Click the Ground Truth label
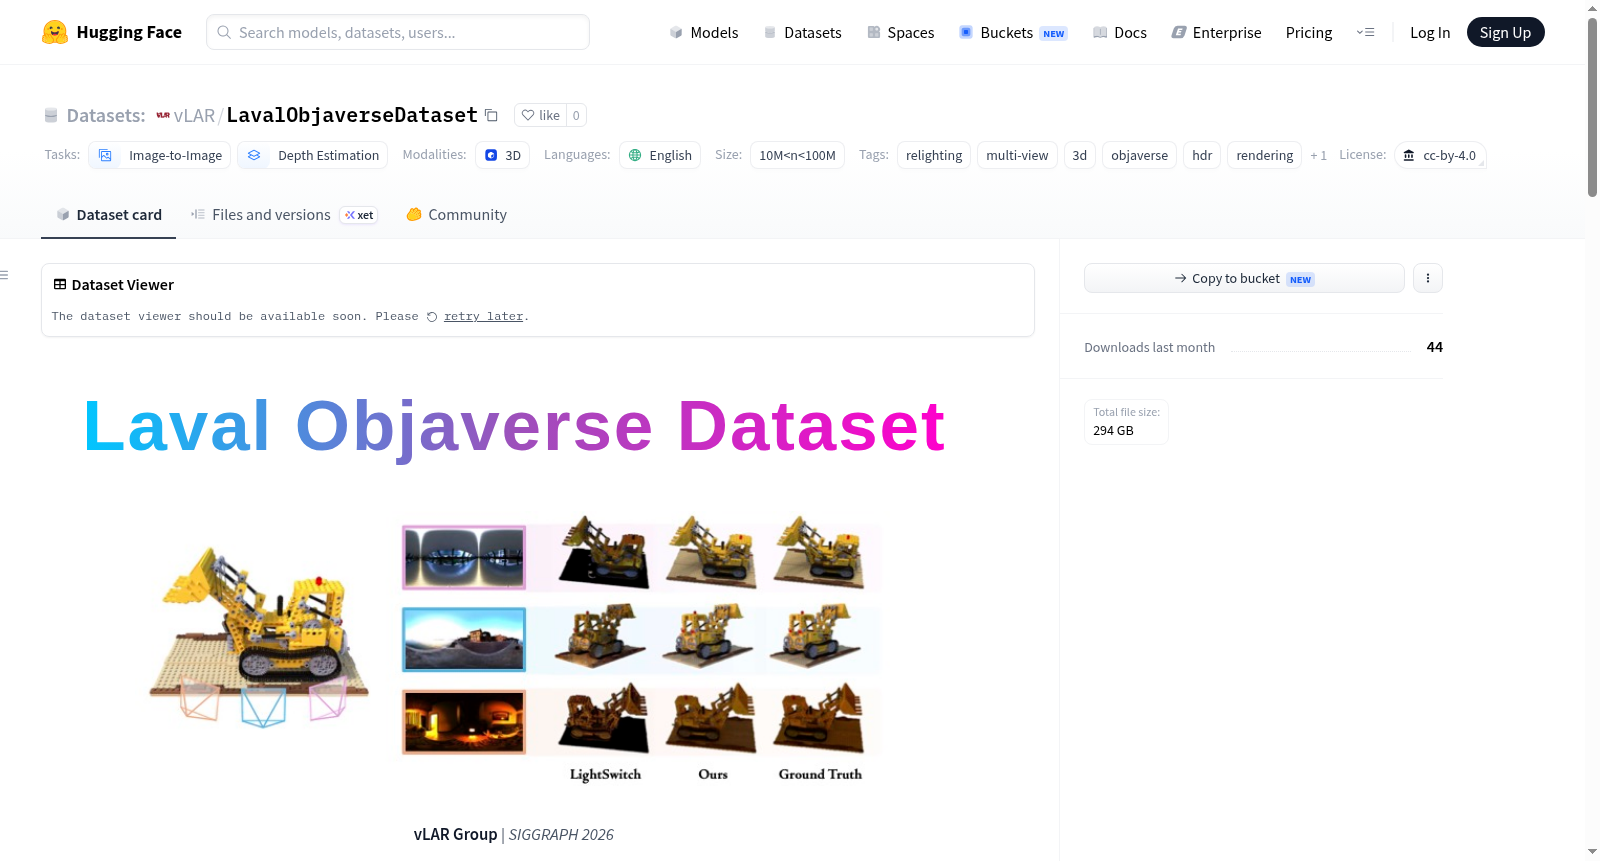1600x861 pixels. coord(820,774)
